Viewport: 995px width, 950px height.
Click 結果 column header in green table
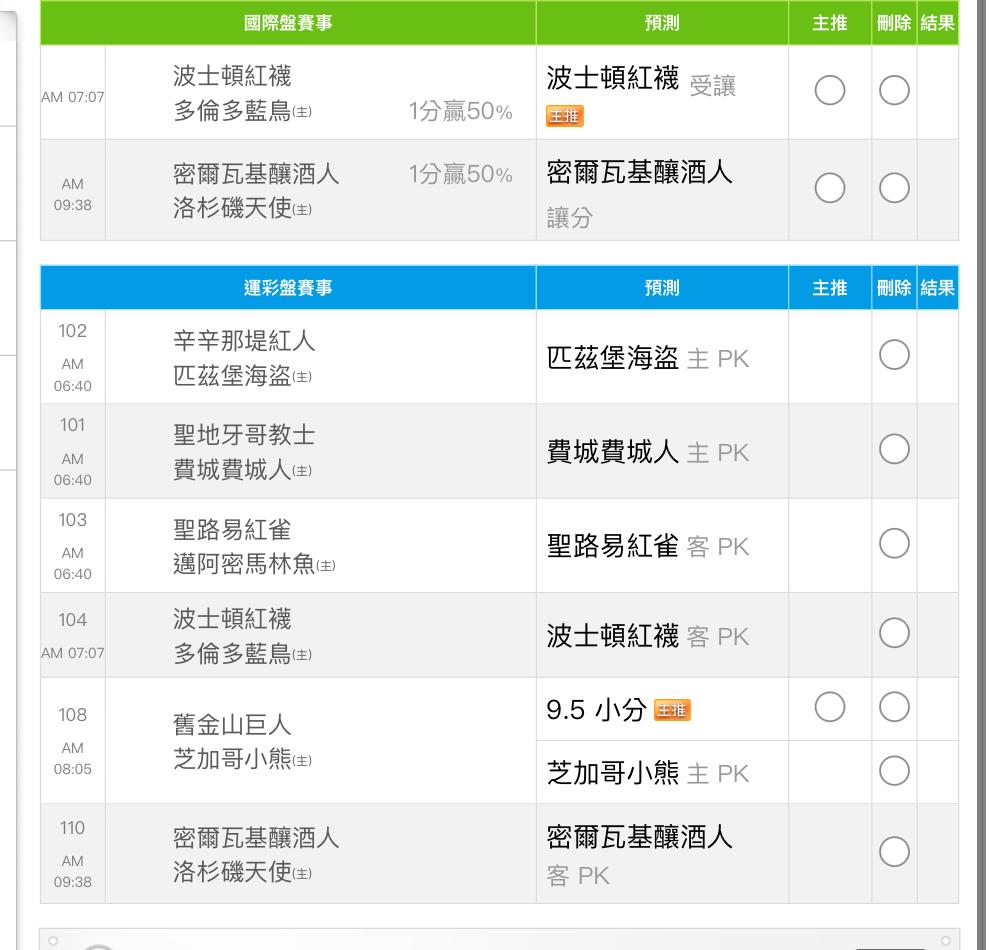937,24
